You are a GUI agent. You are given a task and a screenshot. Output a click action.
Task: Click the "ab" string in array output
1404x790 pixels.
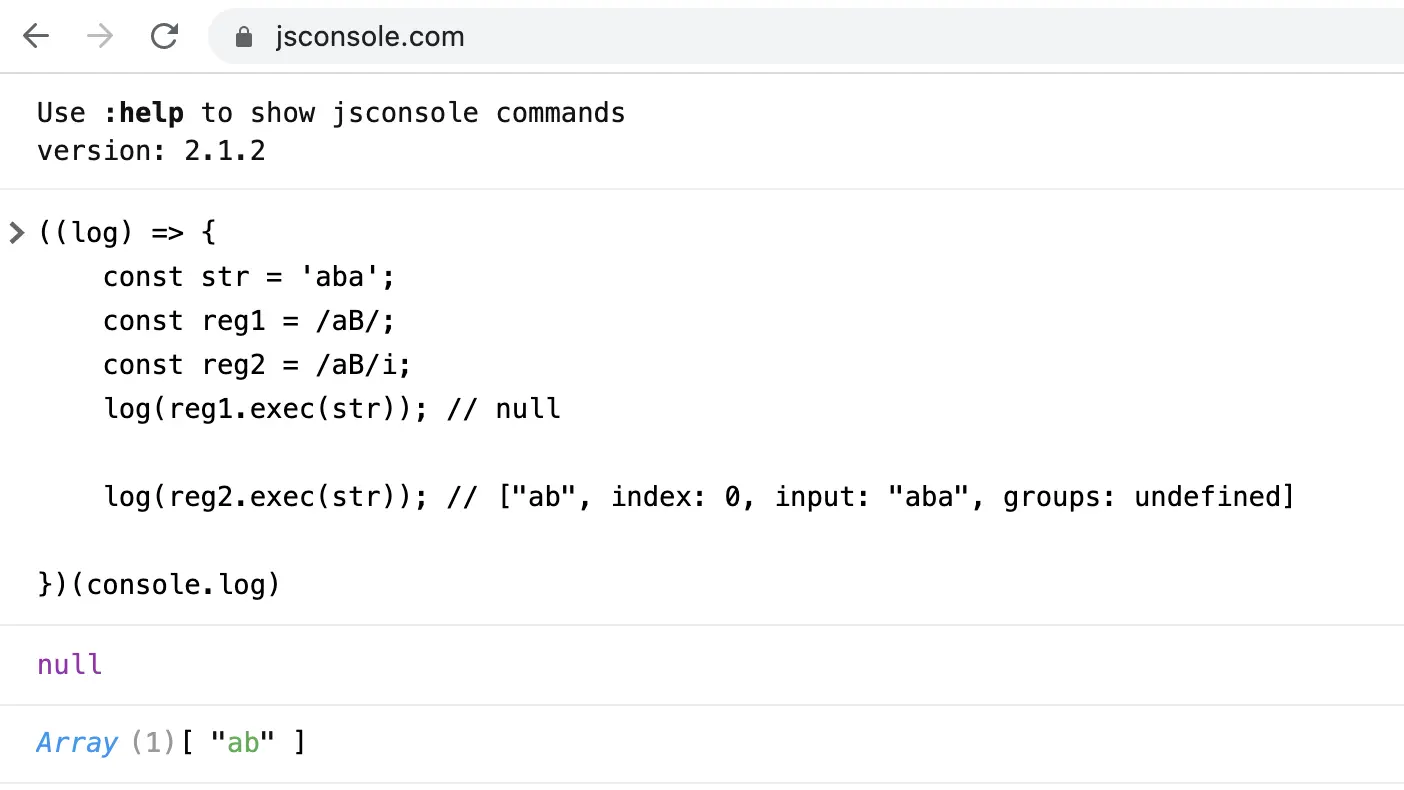tap(242, 744)
